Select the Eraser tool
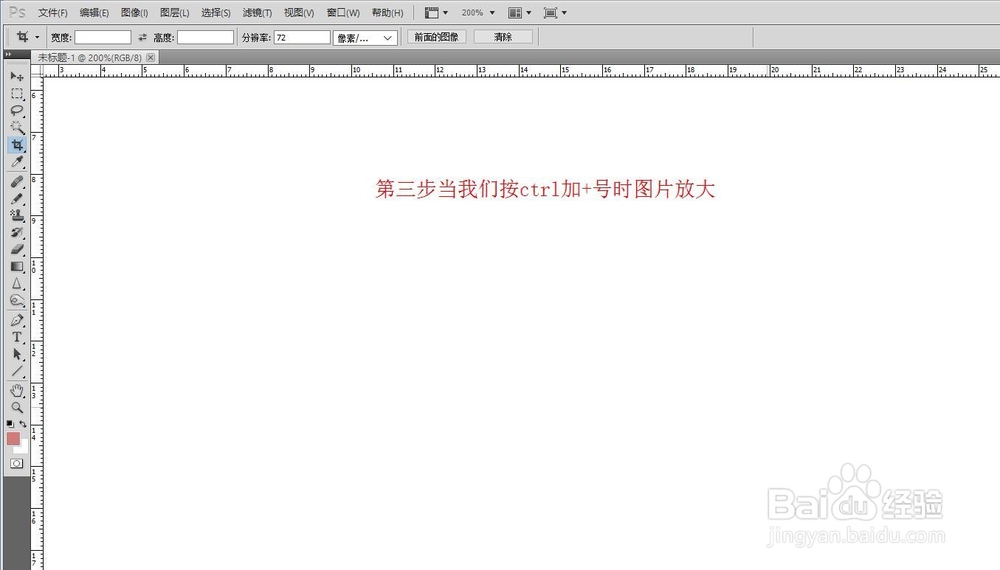 click(x=17, y=249)
